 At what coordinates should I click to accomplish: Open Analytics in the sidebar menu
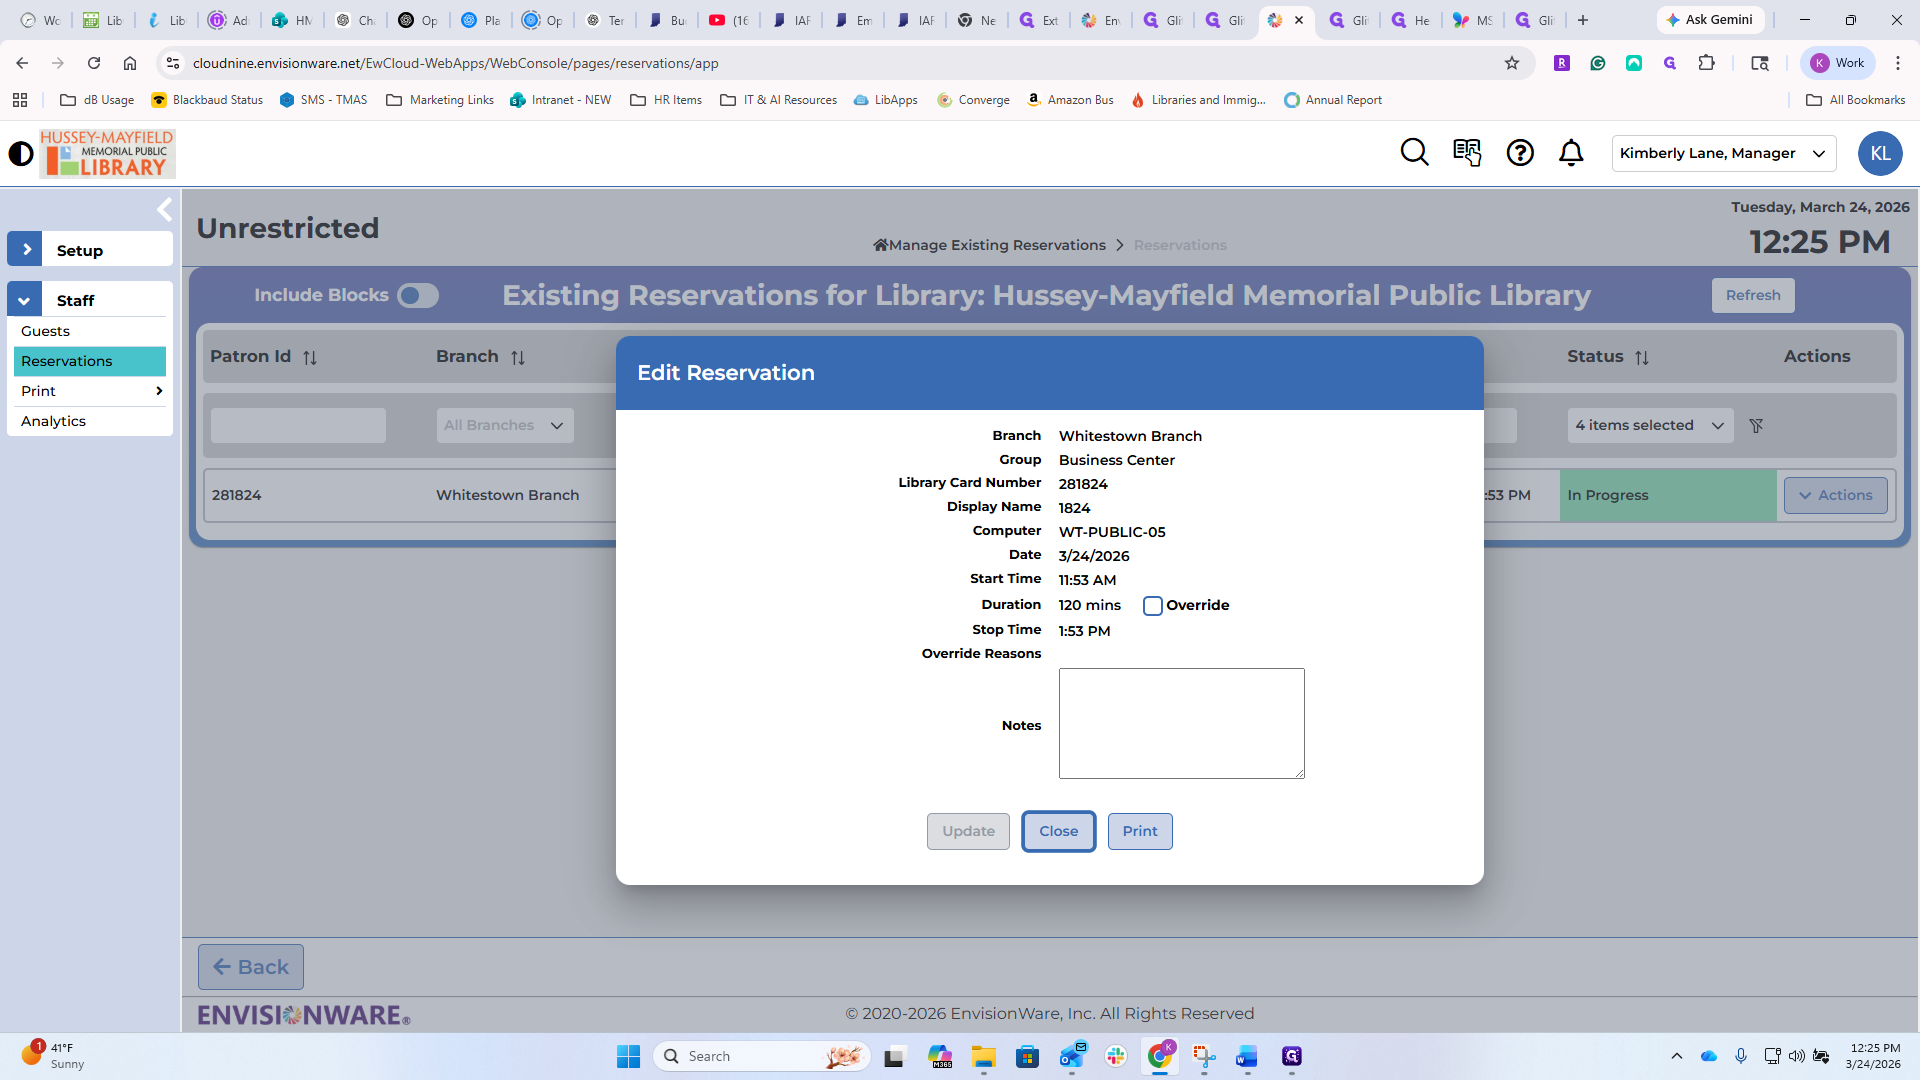[54, 421]
